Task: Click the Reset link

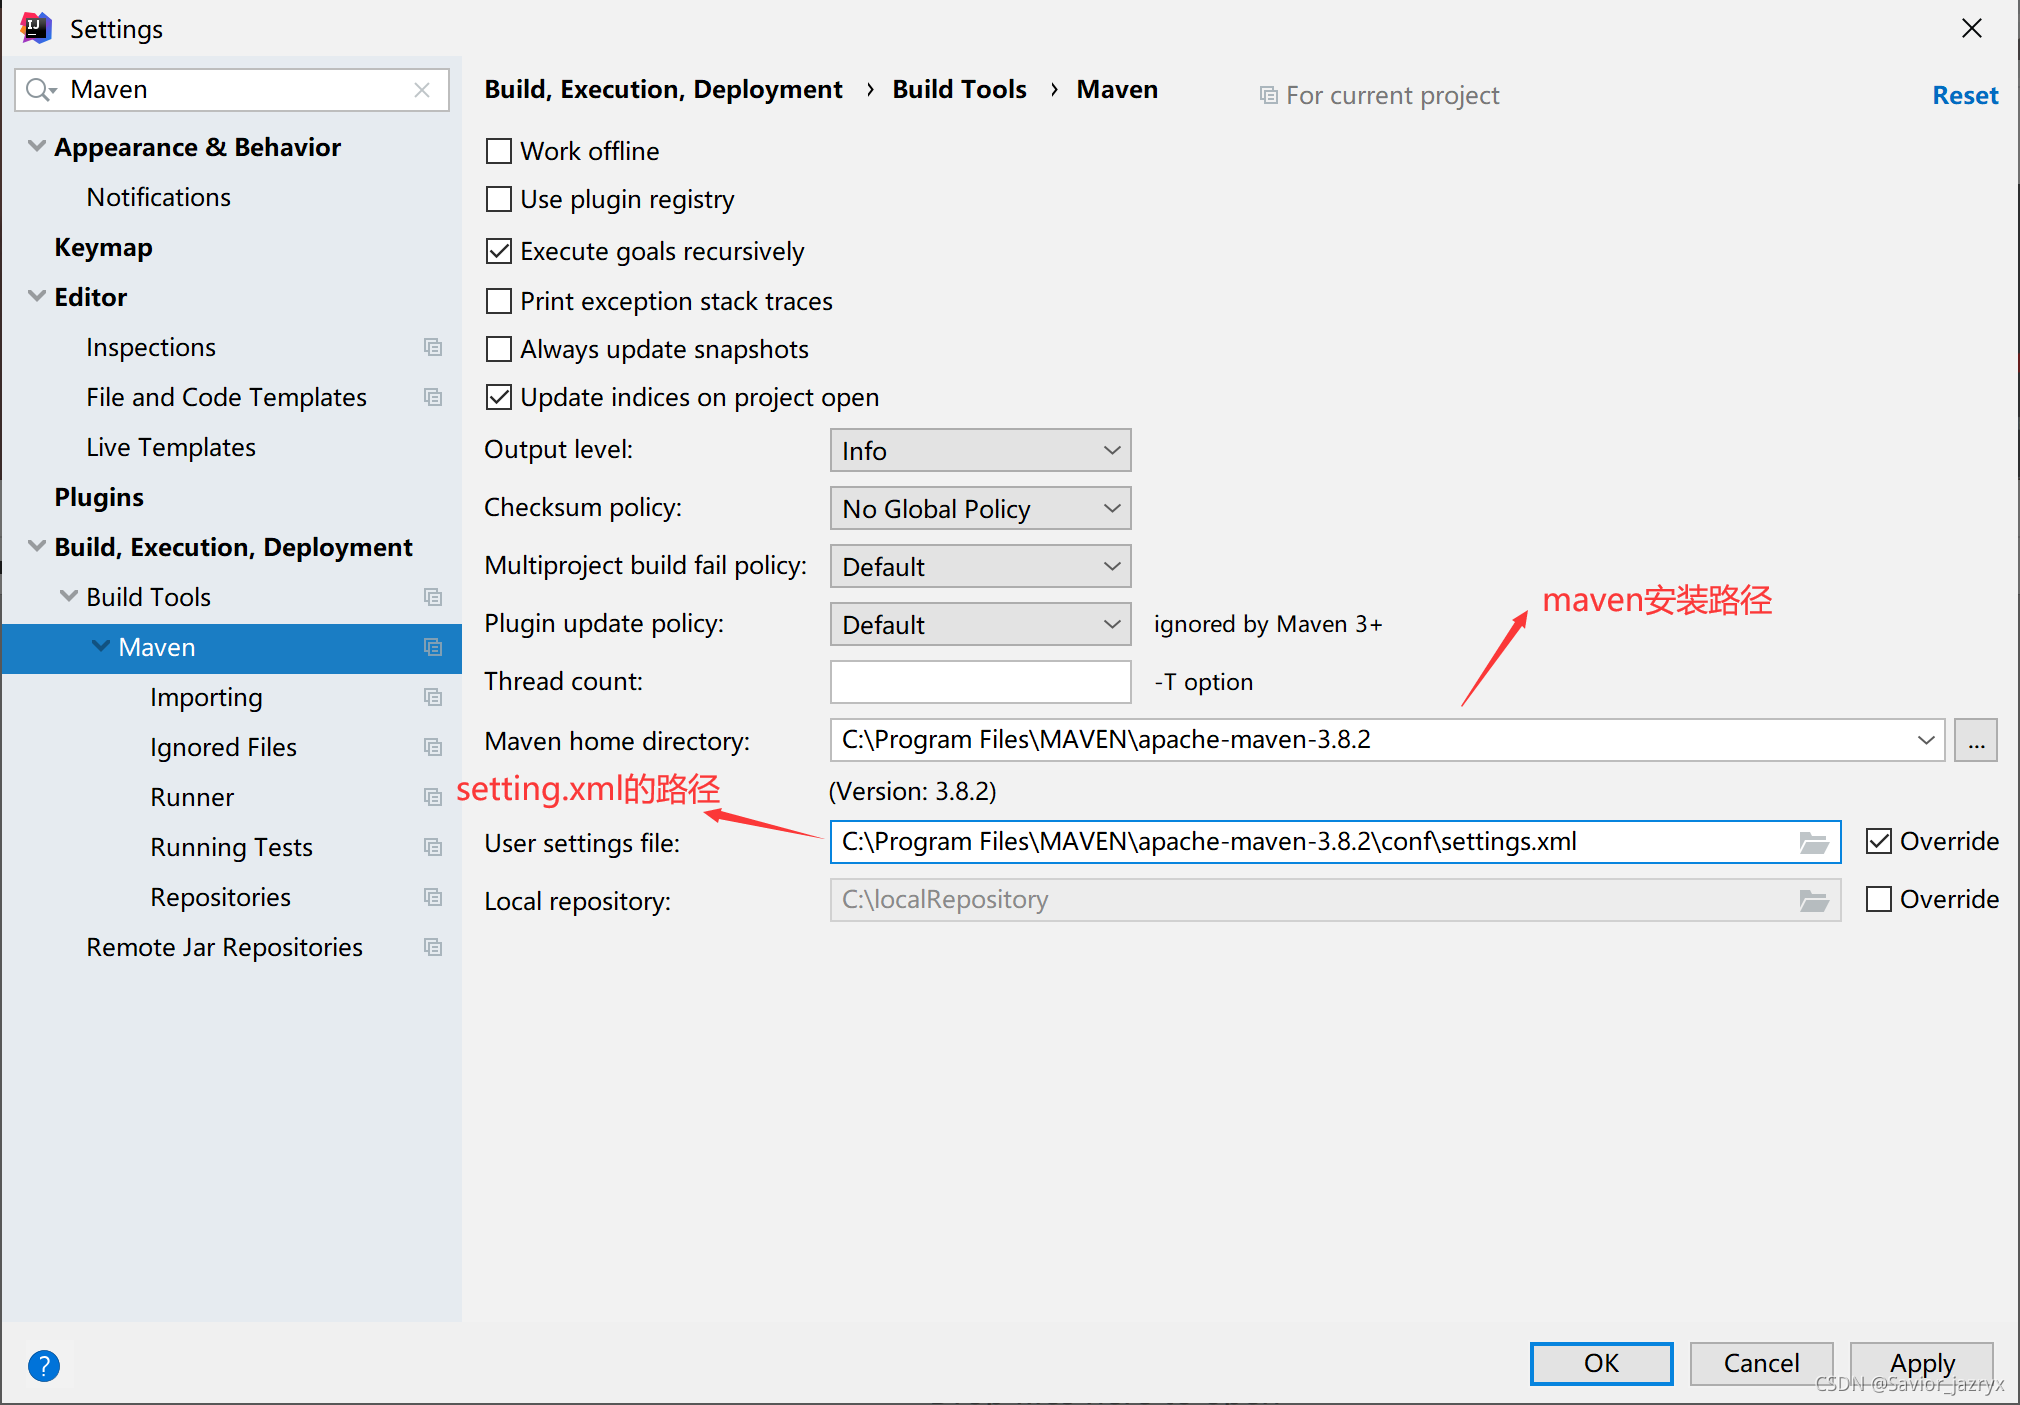Action: (1964, 95)
